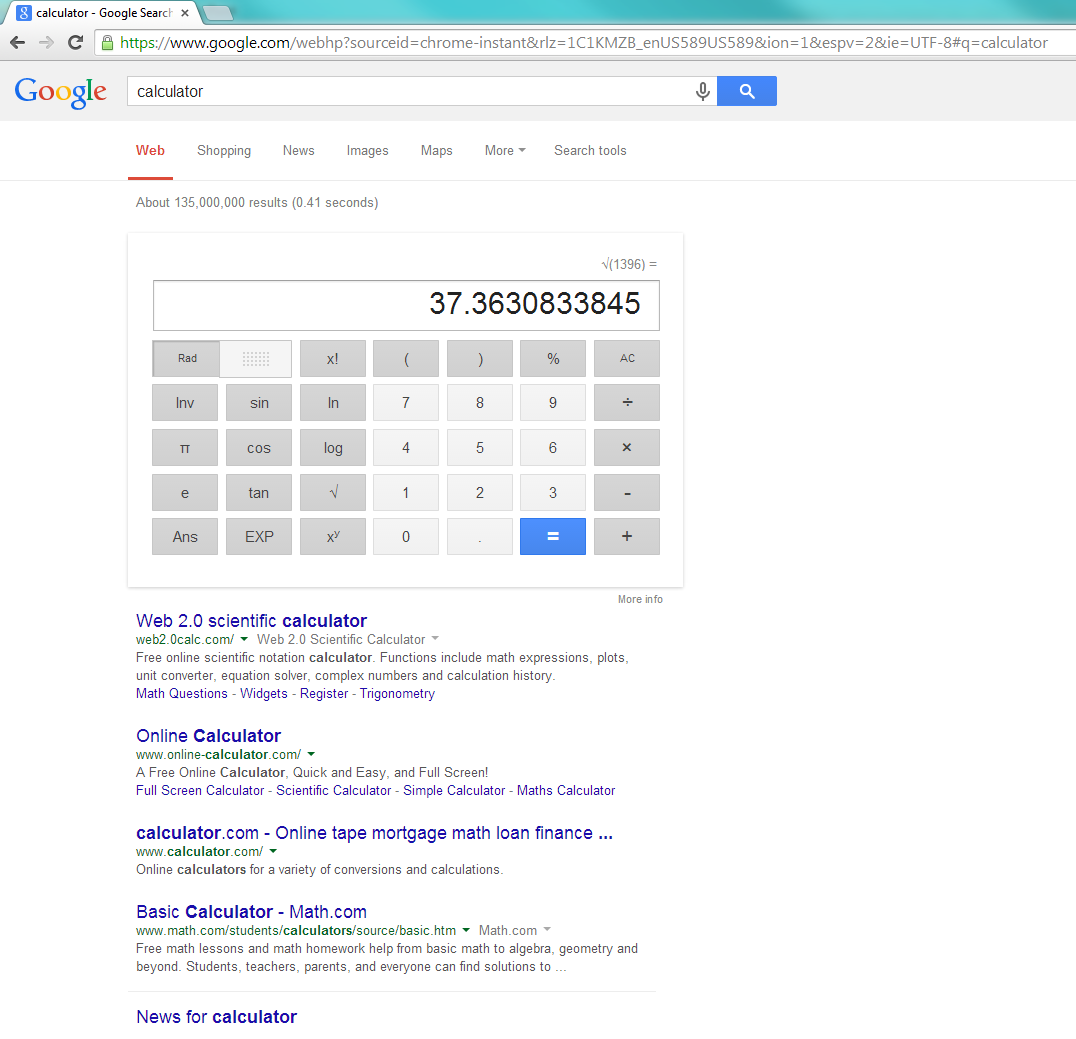Screen dimensions: 1076x1039
Task: Switch to the Maps tab
Action: [436, 150]
